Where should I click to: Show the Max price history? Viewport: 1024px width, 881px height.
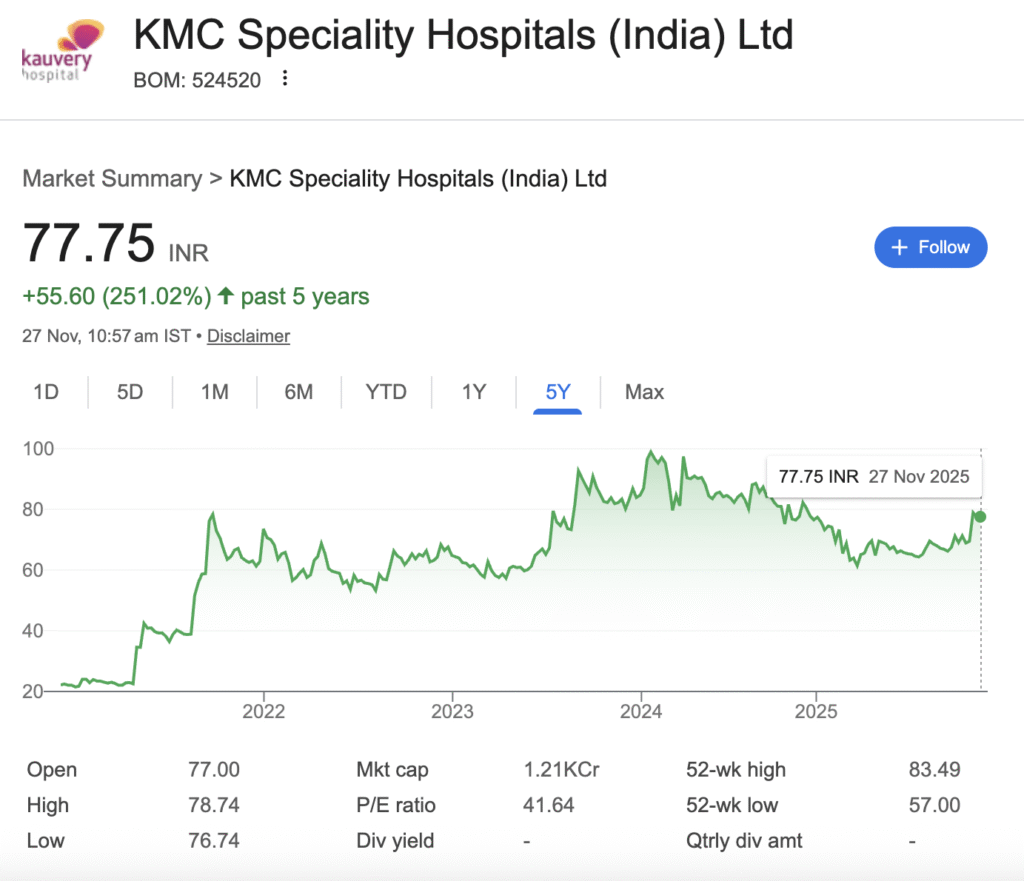(x=644, y=392)
